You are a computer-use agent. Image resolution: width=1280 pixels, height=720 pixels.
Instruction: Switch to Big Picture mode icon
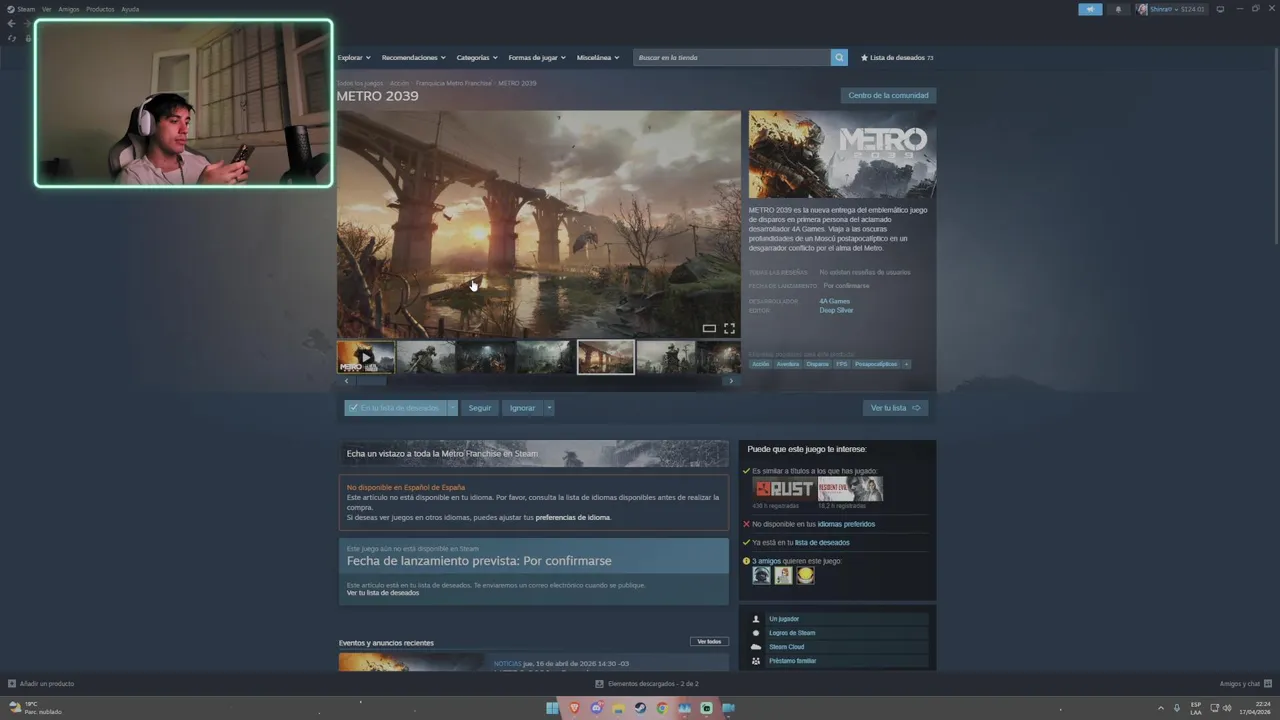[1220, 9]
